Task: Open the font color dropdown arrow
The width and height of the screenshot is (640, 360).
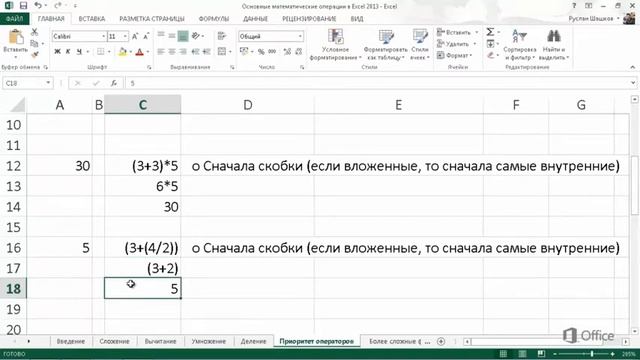Action: (147, 52)
